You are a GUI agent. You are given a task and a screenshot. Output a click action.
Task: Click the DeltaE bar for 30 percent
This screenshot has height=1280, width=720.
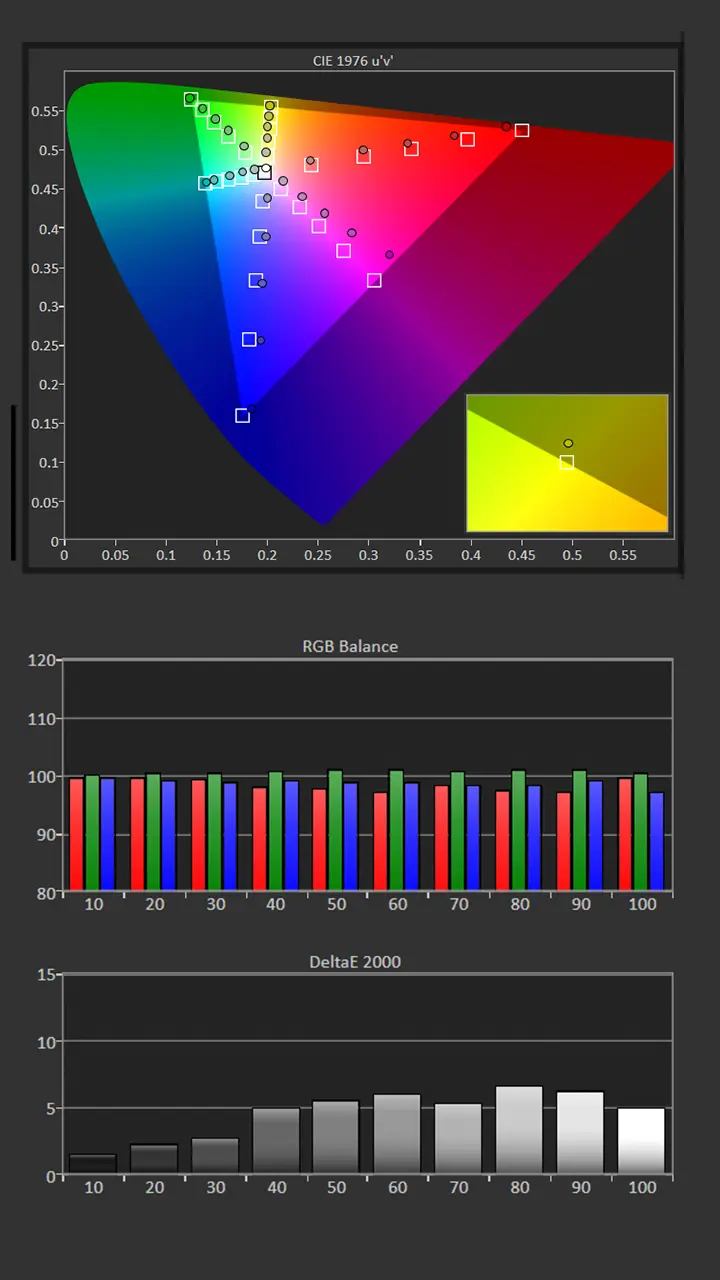(215, 1156)
